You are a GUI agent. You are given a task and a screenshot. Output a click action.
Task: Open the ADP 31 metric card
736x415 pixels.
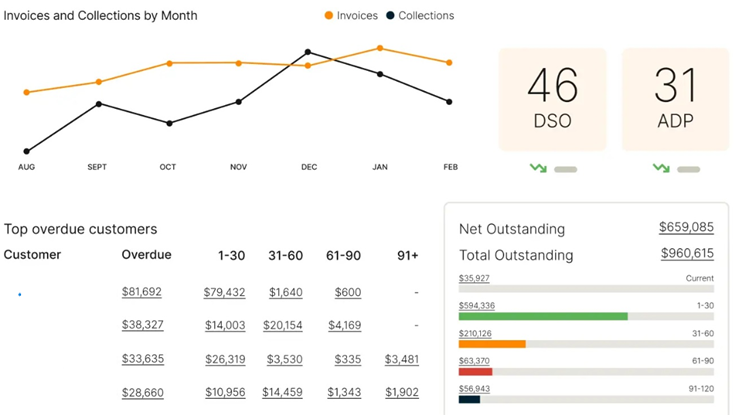675,100
